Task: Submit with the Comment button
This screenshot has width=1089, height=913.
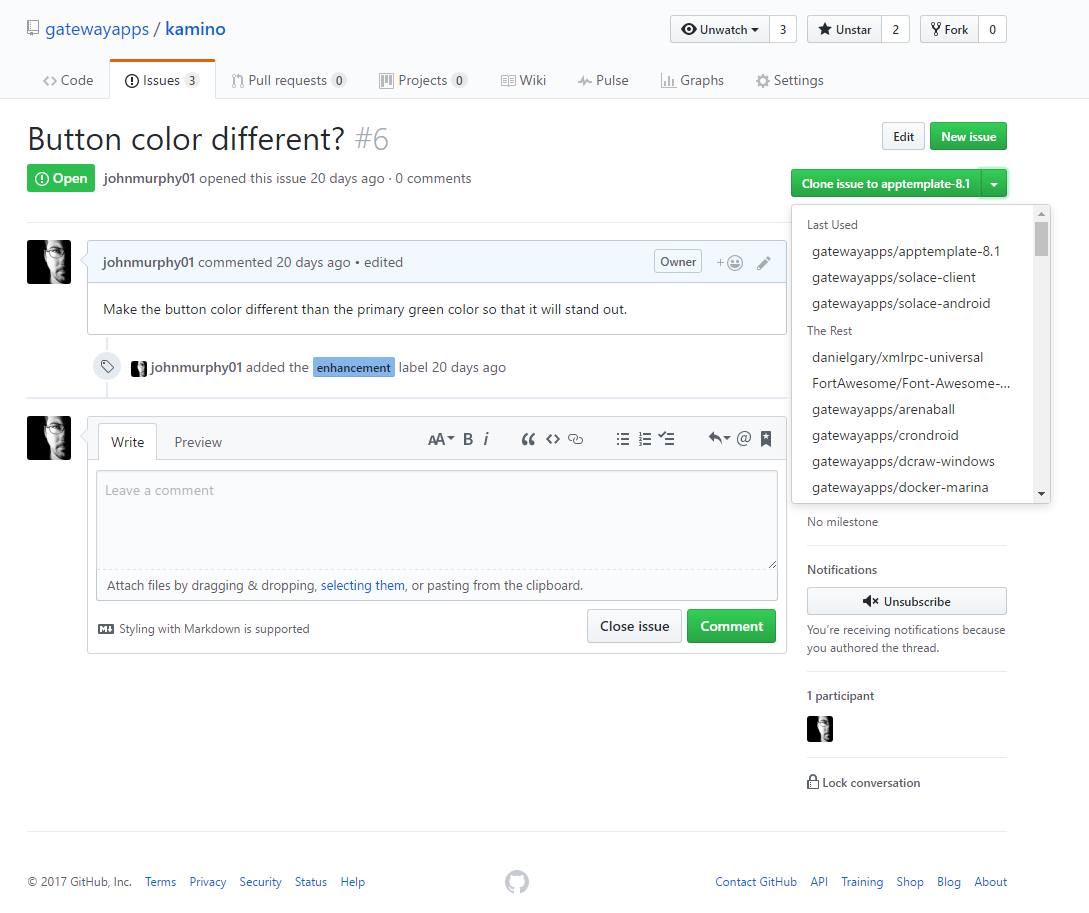Action: tap(731, 626)
